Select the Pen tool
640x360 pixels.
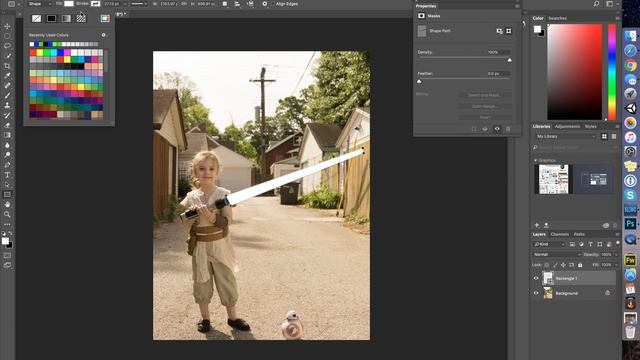coord(7,165)
